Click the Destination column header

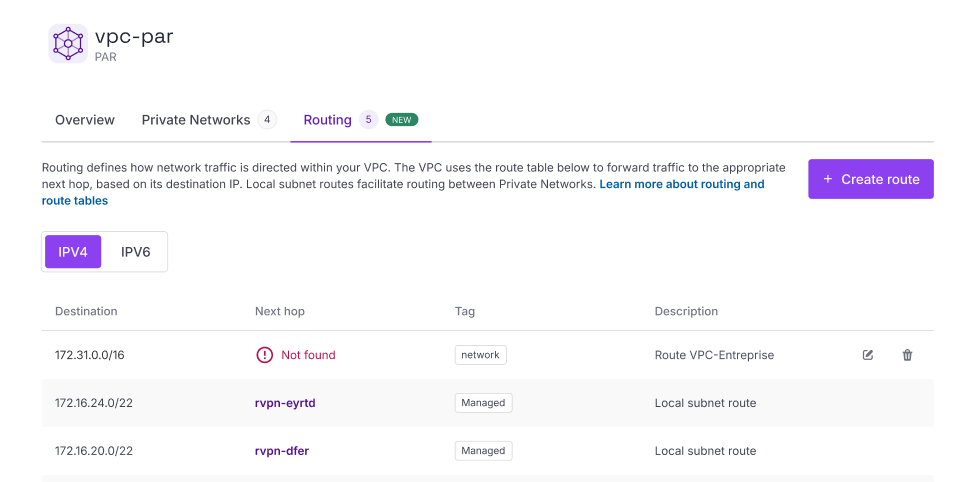(x=86, y=311)
